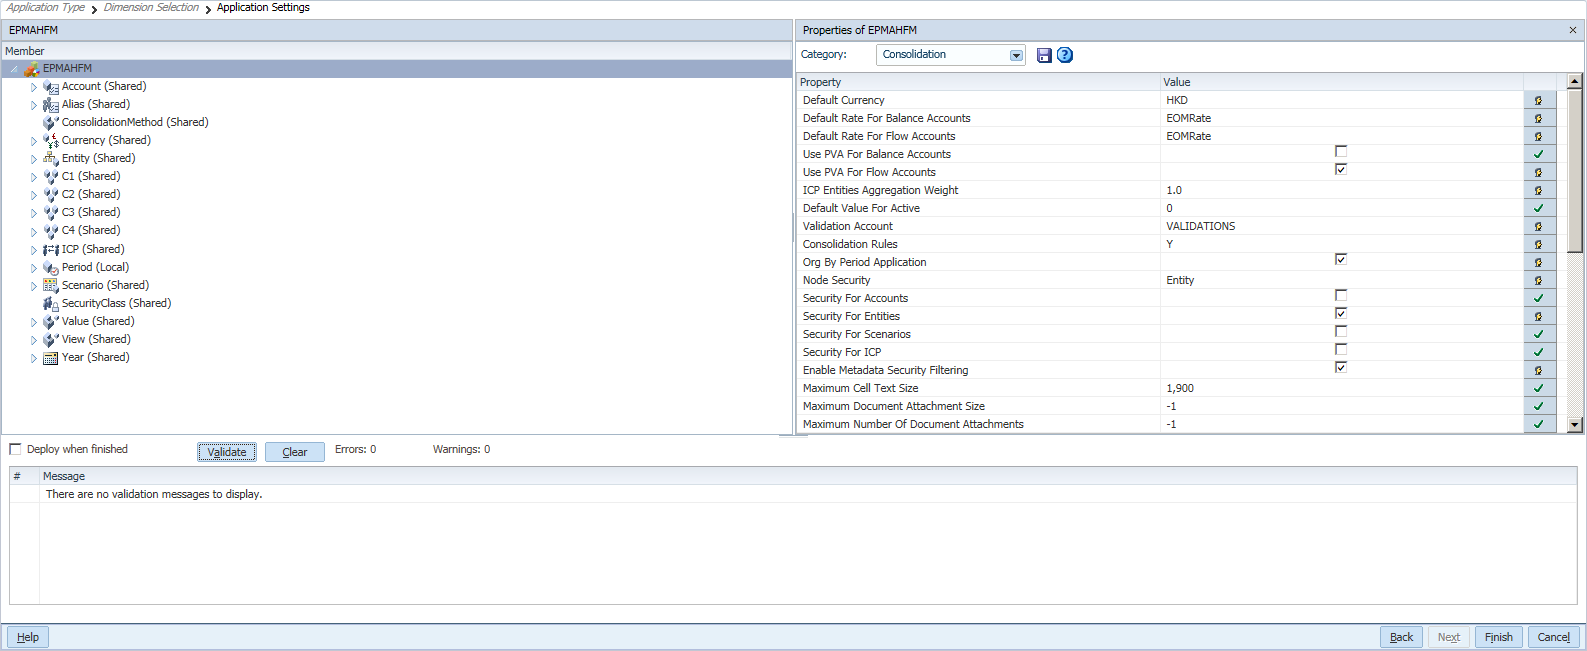Viewport: 1587px width, 651px height.
Task: Click green check for Maximum Cell Text Size
Action: pyautogui.click(x=1538, y=388)
